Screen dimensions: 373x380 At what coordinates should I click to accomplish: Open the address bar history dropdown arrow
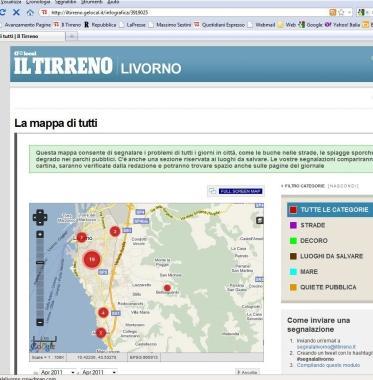point(349,13)
